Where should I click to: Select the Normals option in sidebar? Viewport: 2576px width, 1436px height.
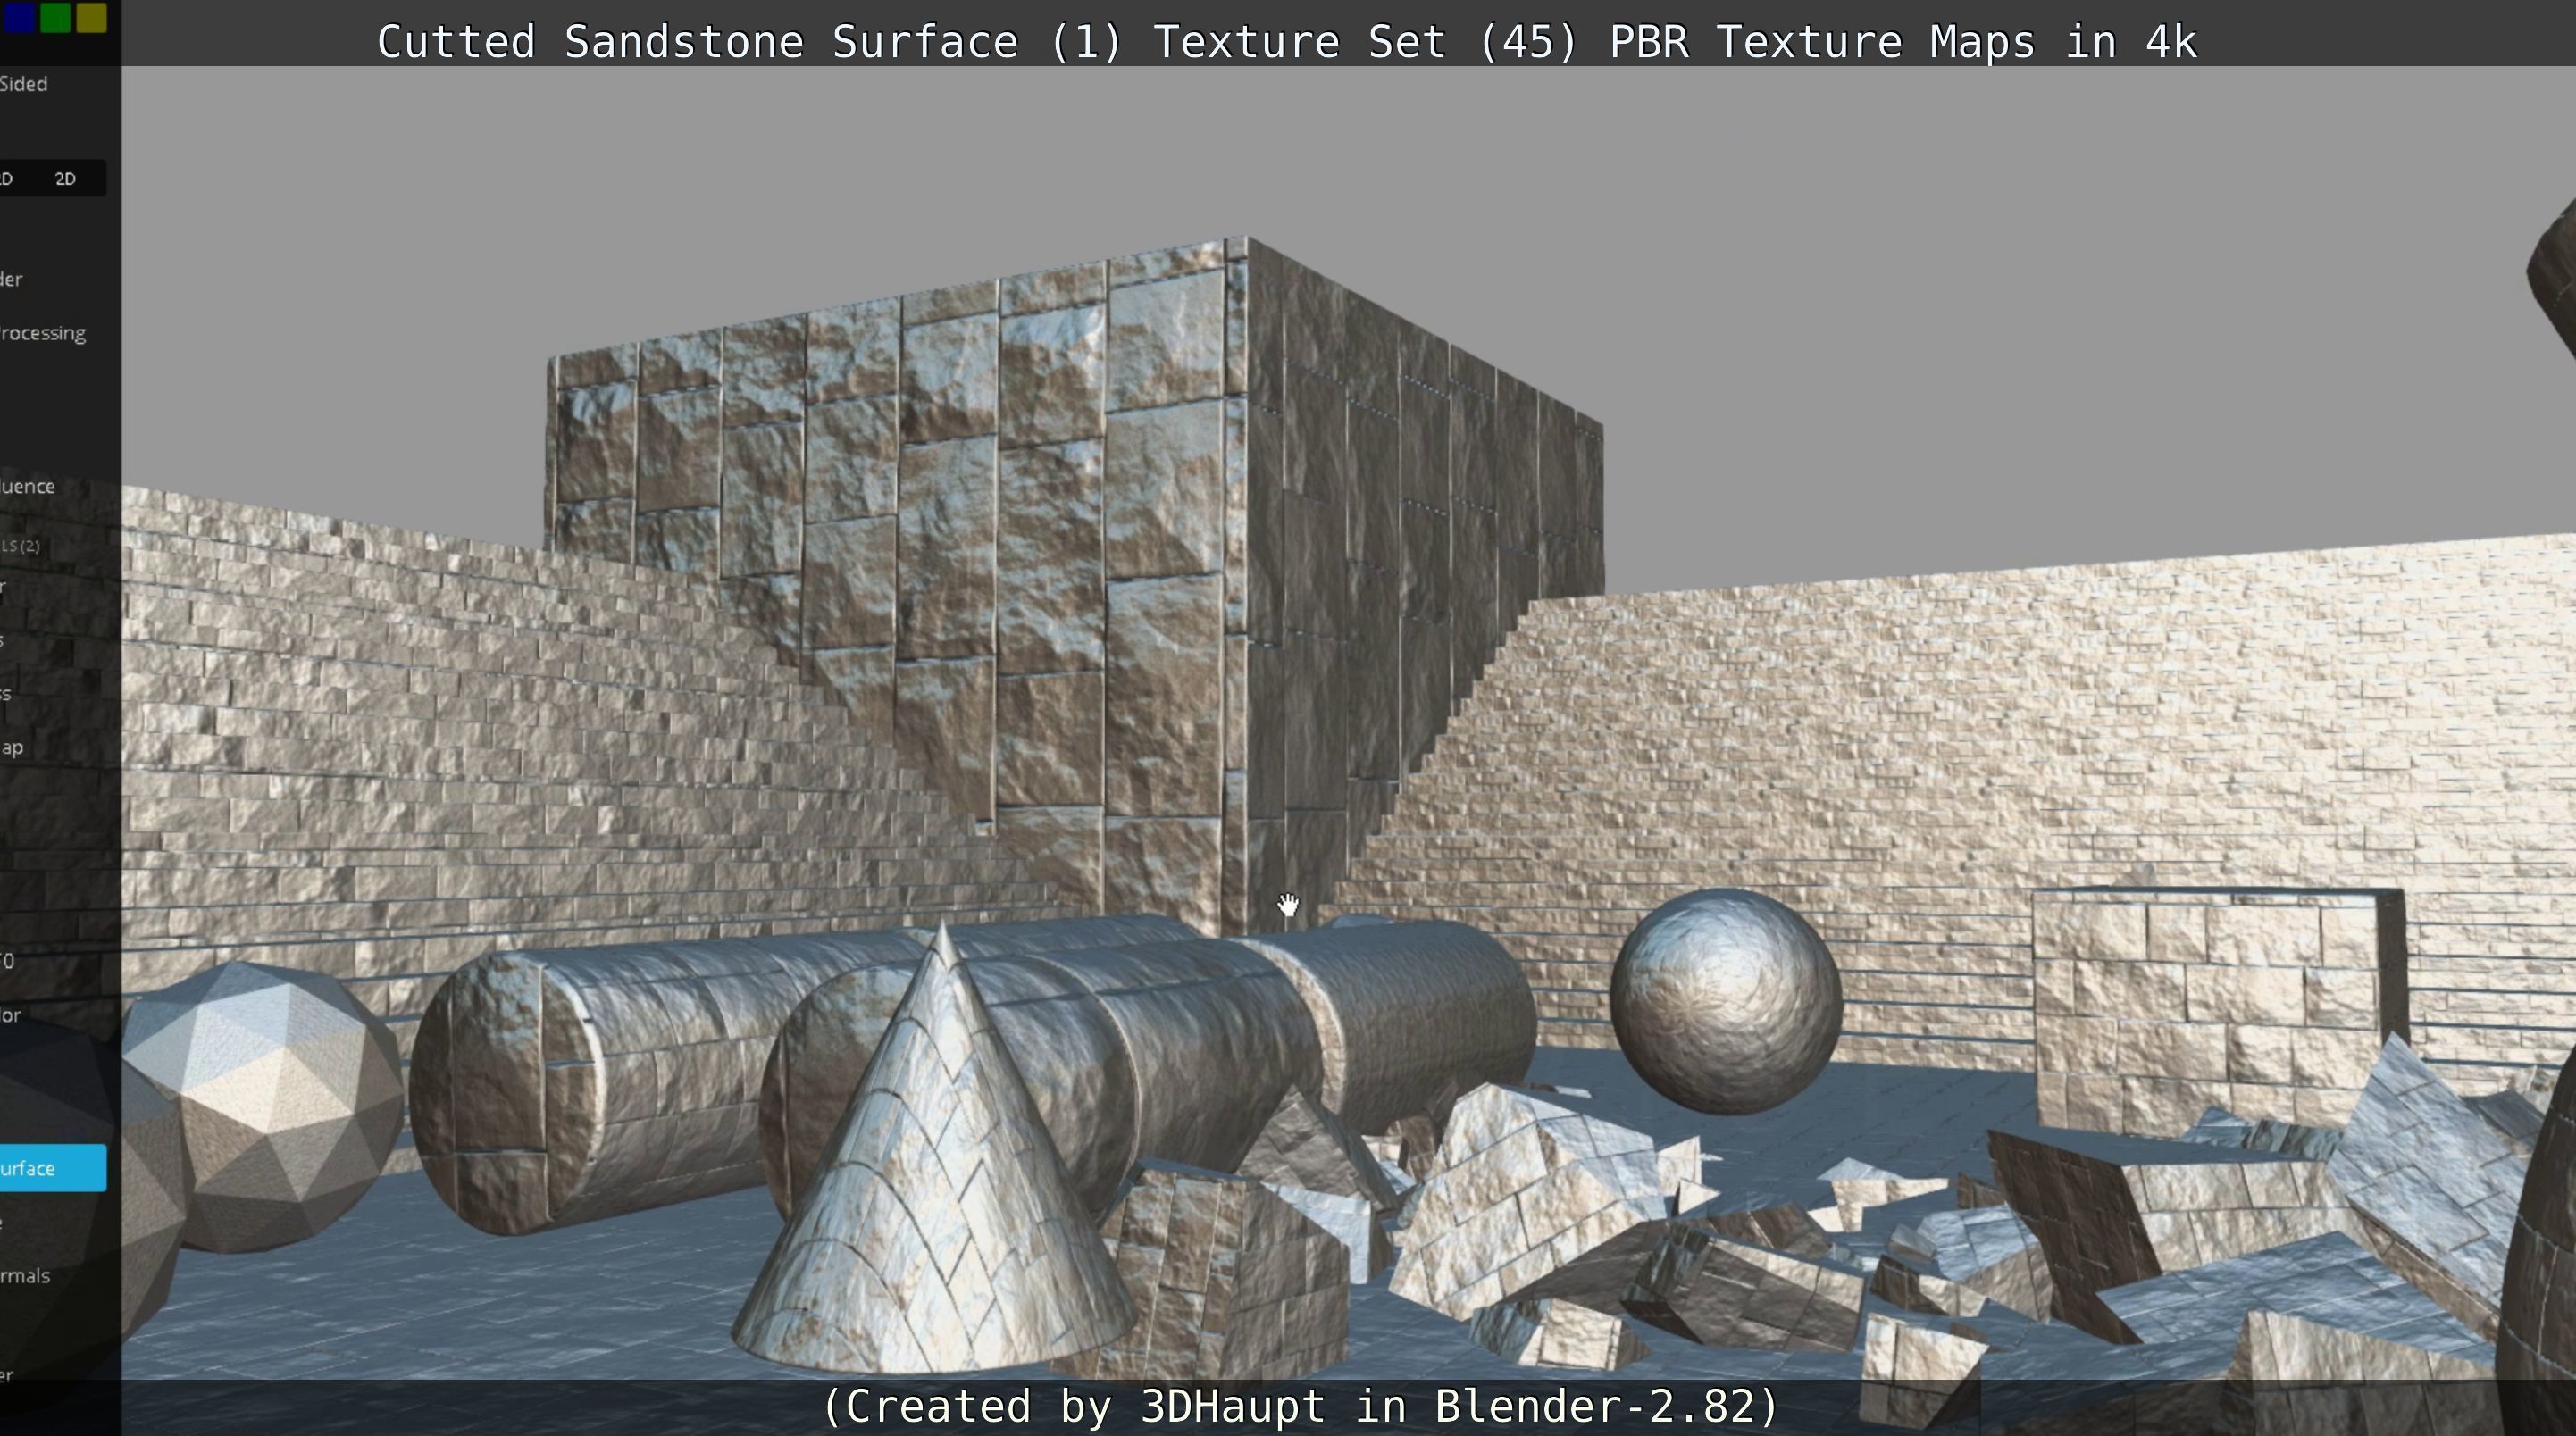click(x=25, y=1276)
